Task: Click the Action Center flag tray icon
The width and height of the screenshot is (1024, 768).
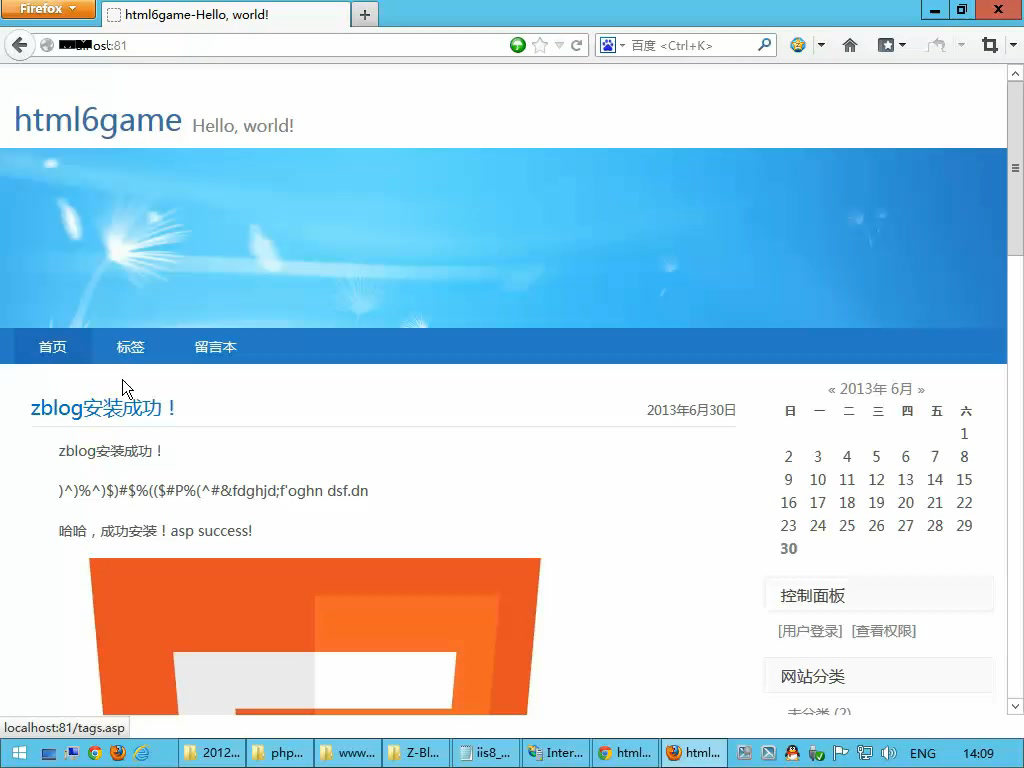Action: coord(840,753)
